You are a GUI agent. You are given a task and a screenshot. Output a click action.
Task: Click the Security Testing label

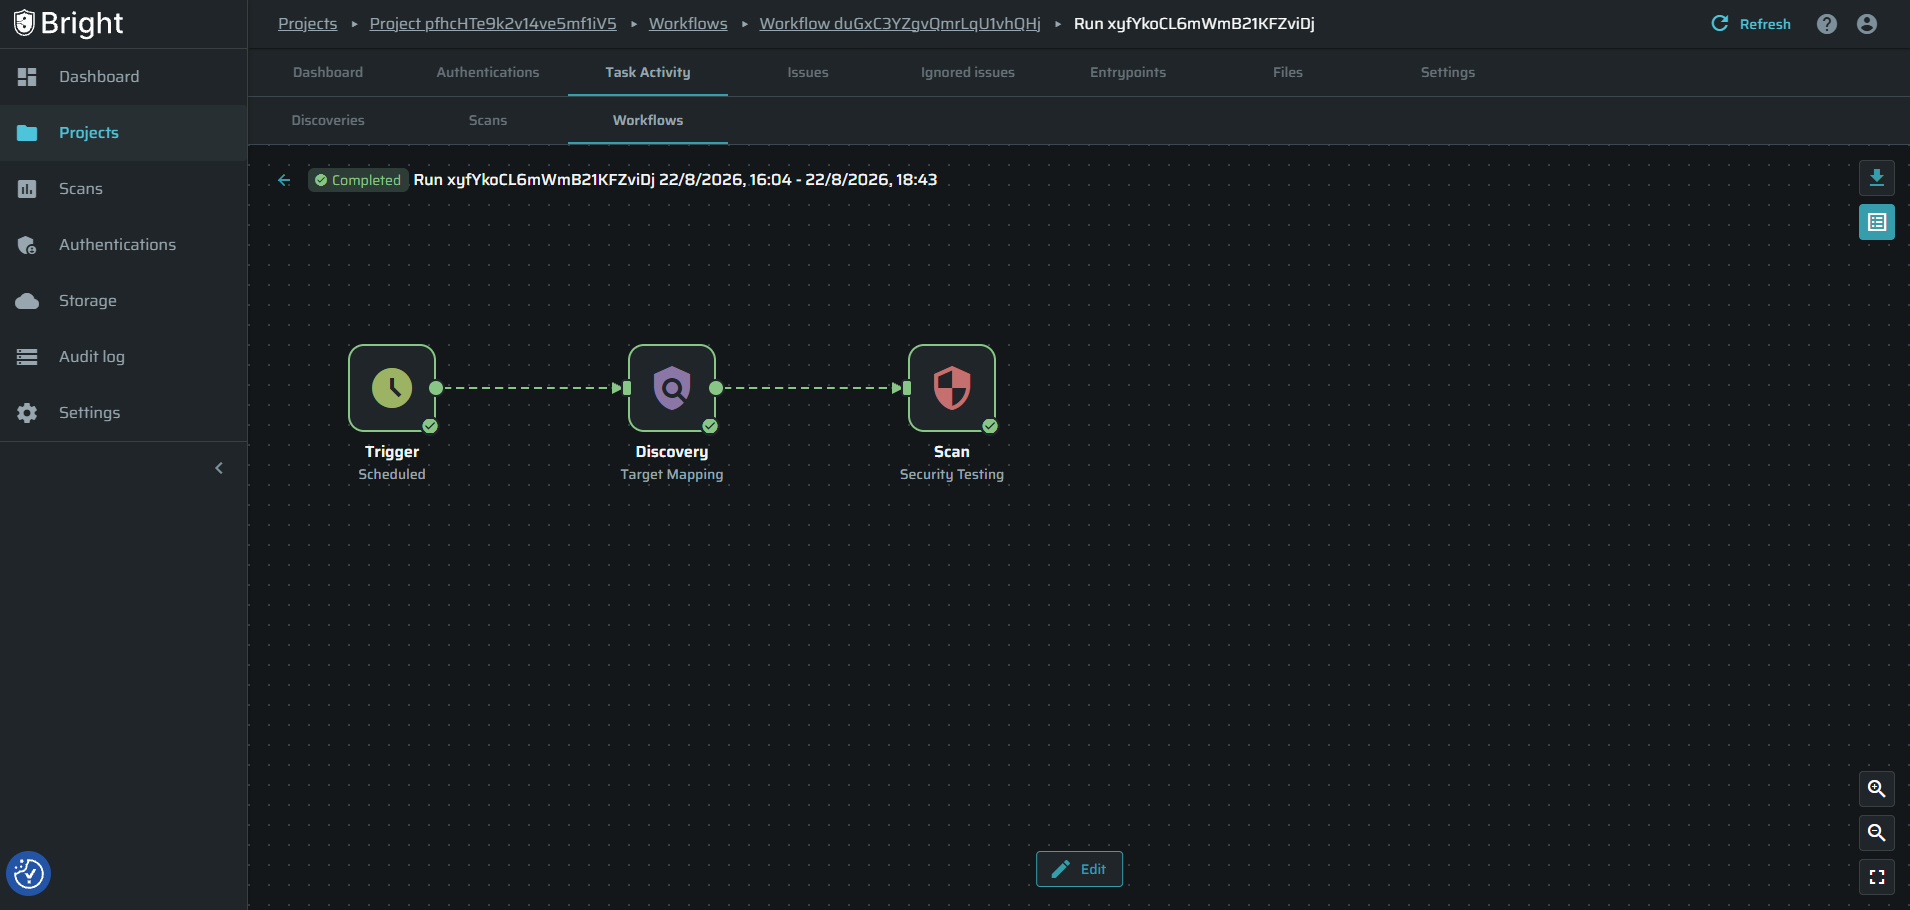[x=952, y=475]
